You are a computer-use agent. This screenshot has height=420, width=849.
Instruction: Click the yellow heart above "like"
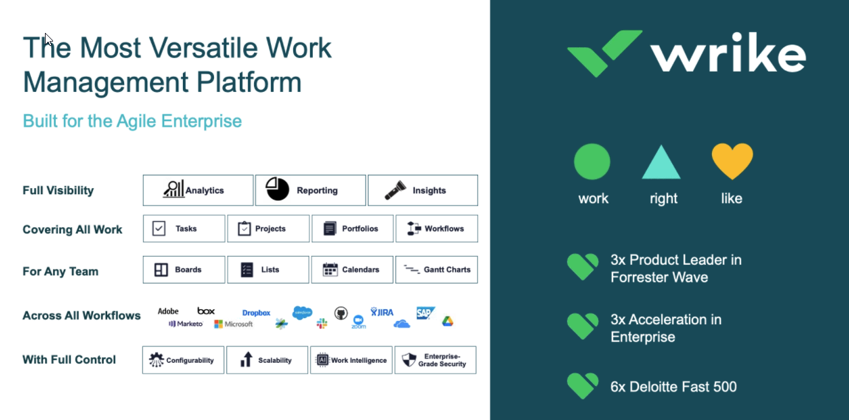click(732, 161)
